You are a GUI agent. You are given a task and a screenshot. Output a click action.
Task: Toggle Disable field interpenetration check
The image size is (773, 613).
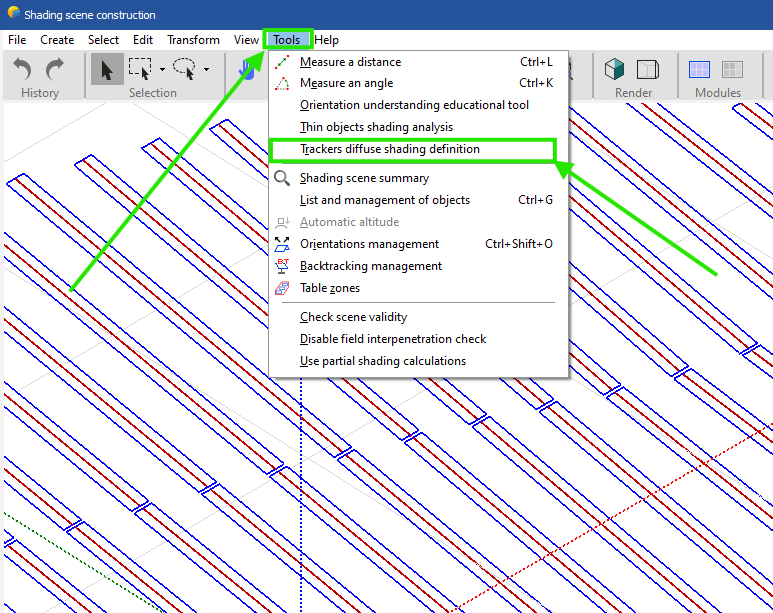419,339
